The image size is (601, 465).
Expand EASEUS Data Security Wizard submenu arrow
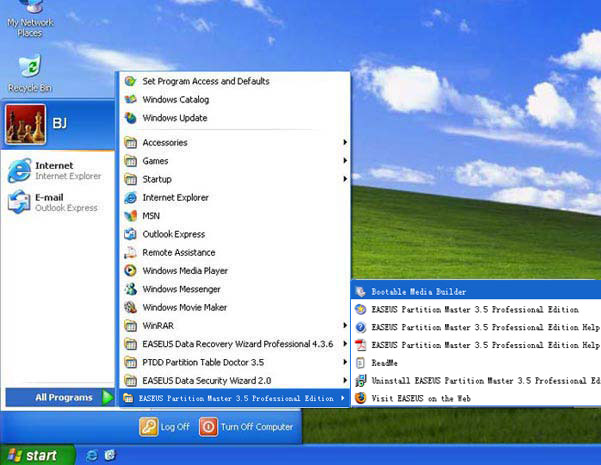[x=345, y=380]
